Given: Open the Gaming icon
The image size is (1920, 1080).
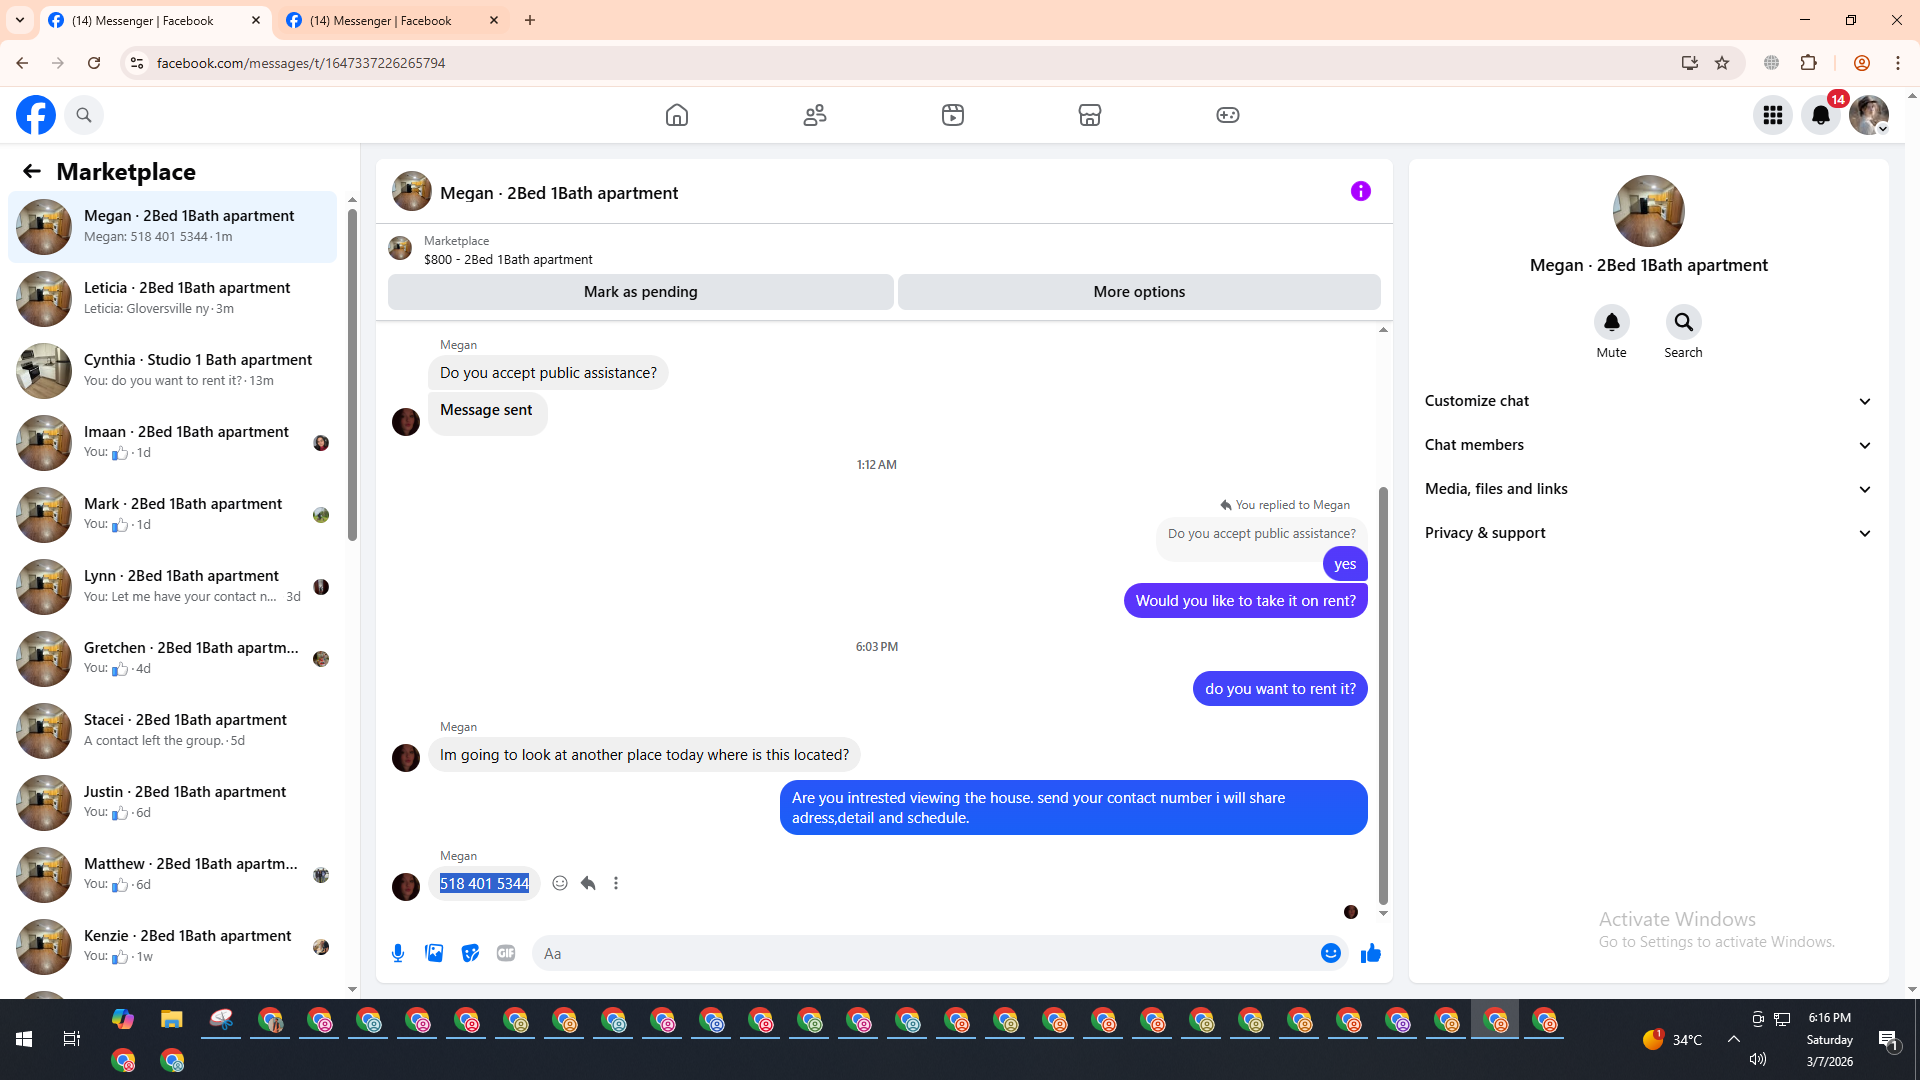Looking at the screenshot, I should coord(1228,115).
